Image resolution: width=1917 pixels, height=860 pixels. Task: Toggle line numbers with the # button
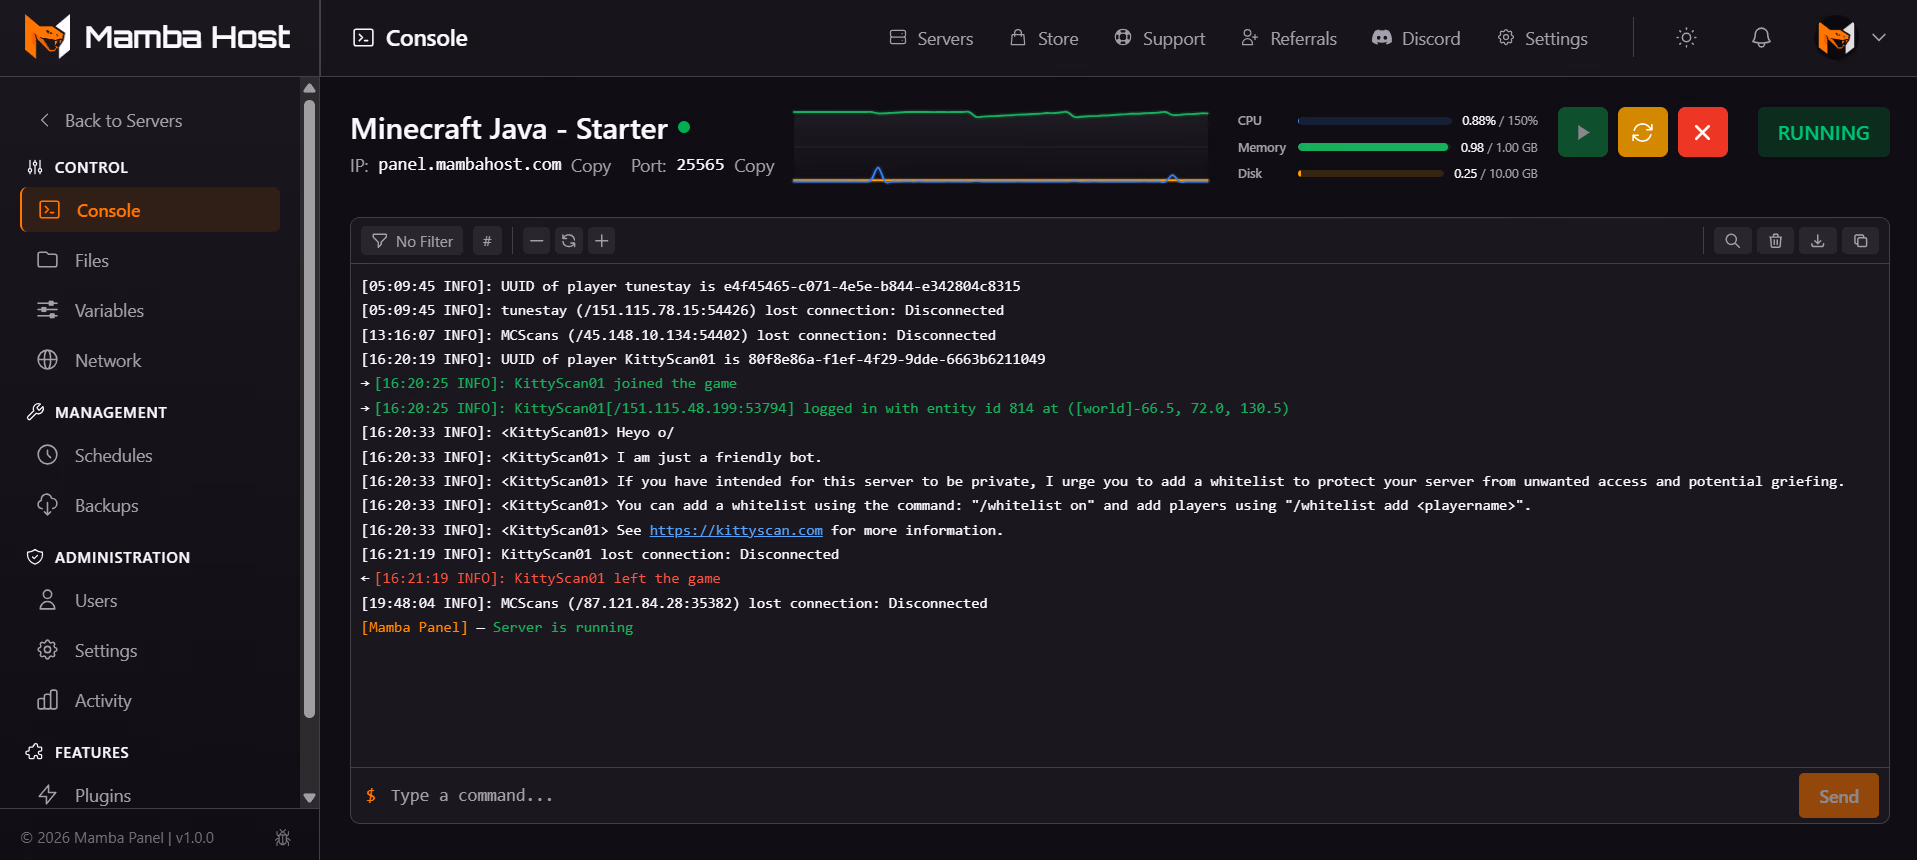(x=487, y=241)
